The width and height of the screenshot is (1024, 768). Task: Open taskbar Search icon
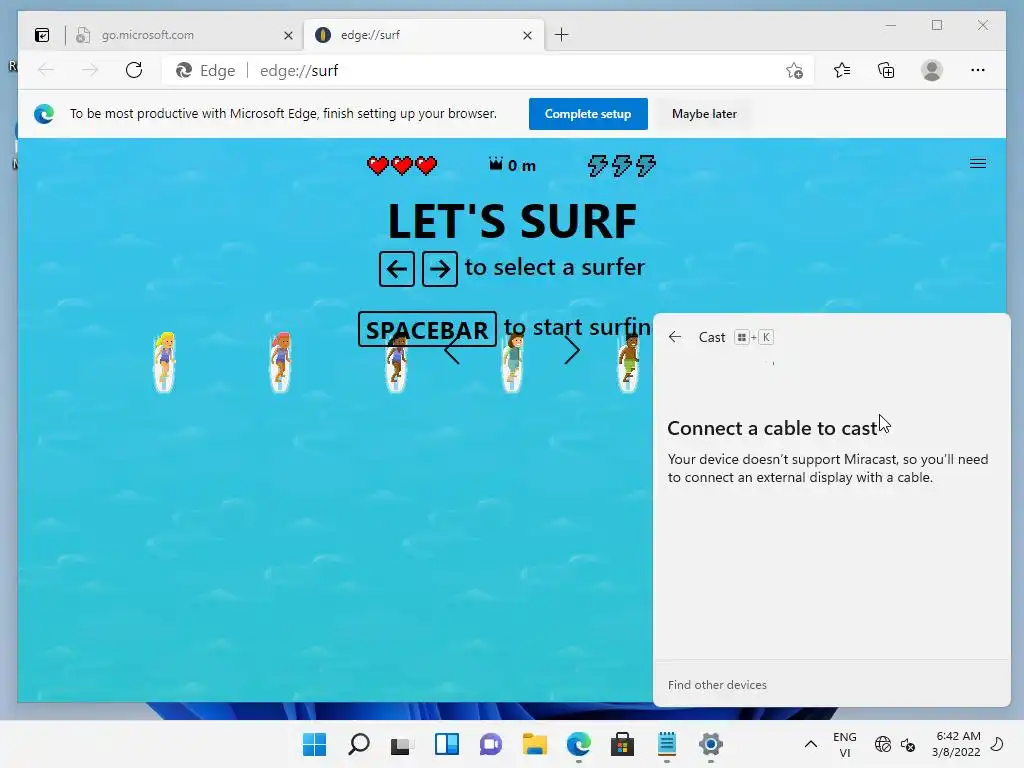(x=359, y=744)
